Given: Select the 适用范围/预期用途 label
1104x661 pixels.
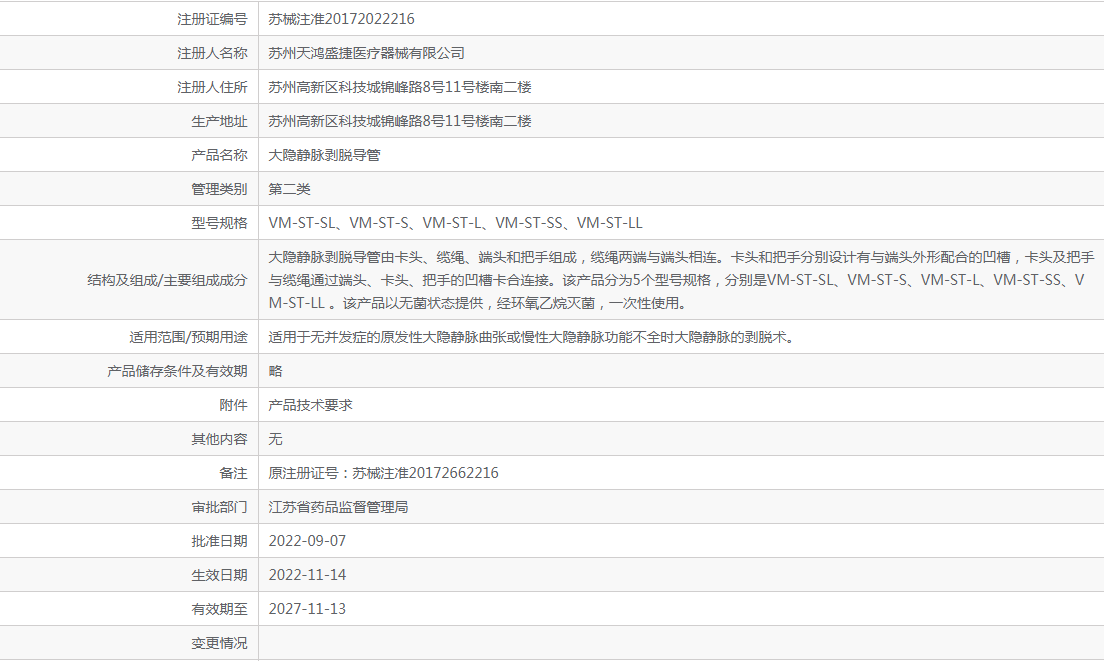Looking at the screenshot, I should coord(188,337).
